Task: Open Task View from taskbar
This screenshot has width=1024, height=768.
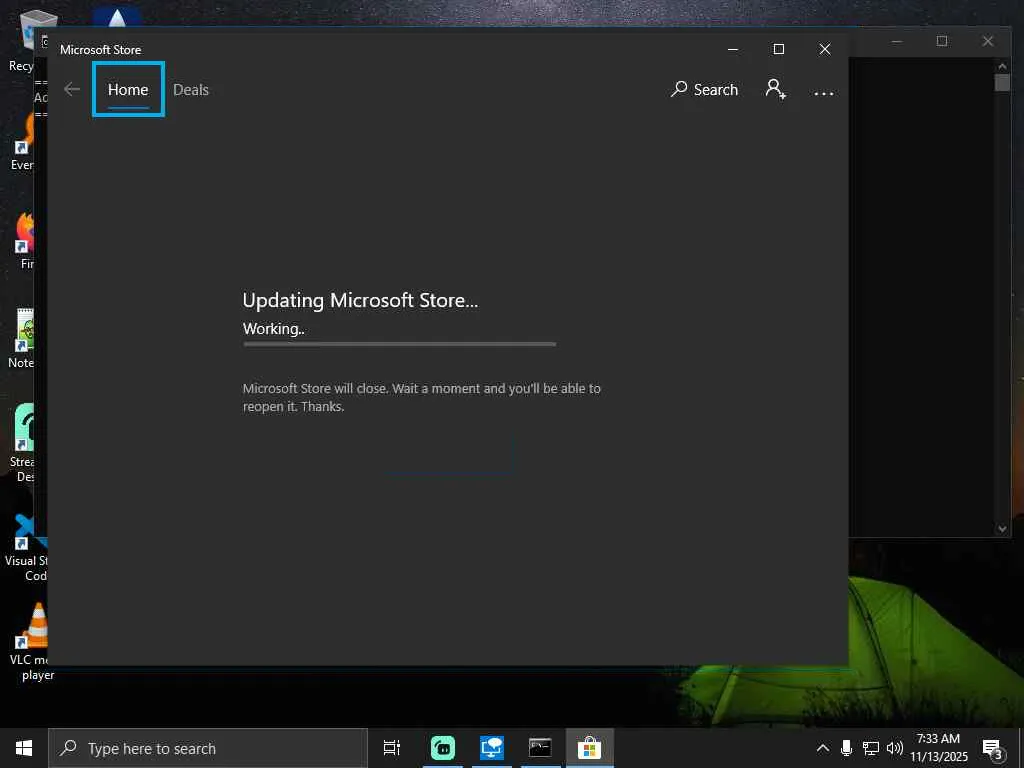Action: pyautogui.click(x=392, y=748)
